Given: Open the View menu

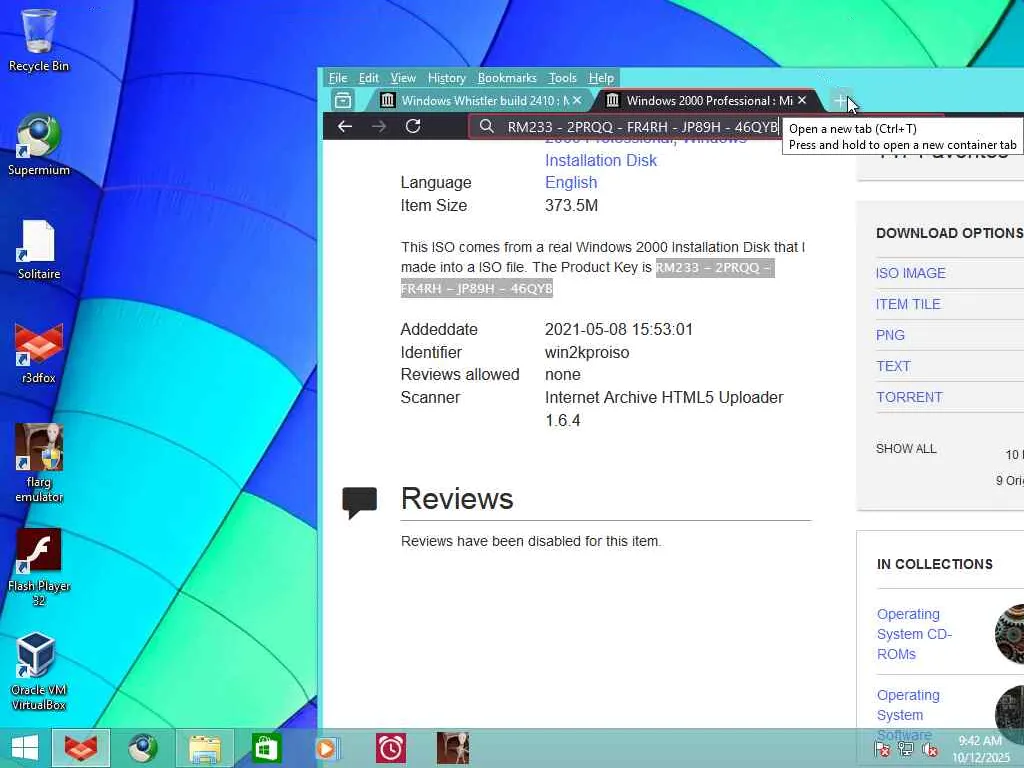Looking at the screenshot, I should [403, 78].
